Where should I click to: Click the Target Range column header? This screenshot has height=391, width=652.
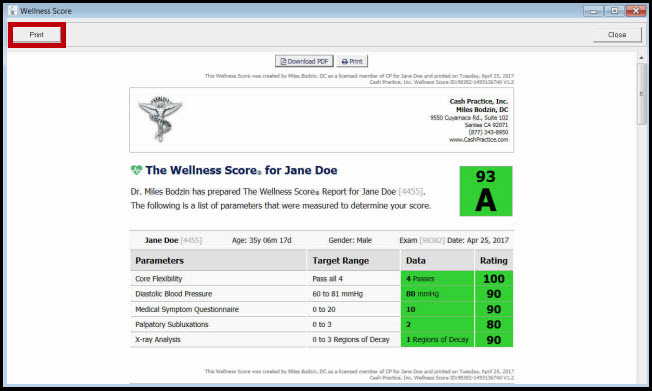click(353, 260)
